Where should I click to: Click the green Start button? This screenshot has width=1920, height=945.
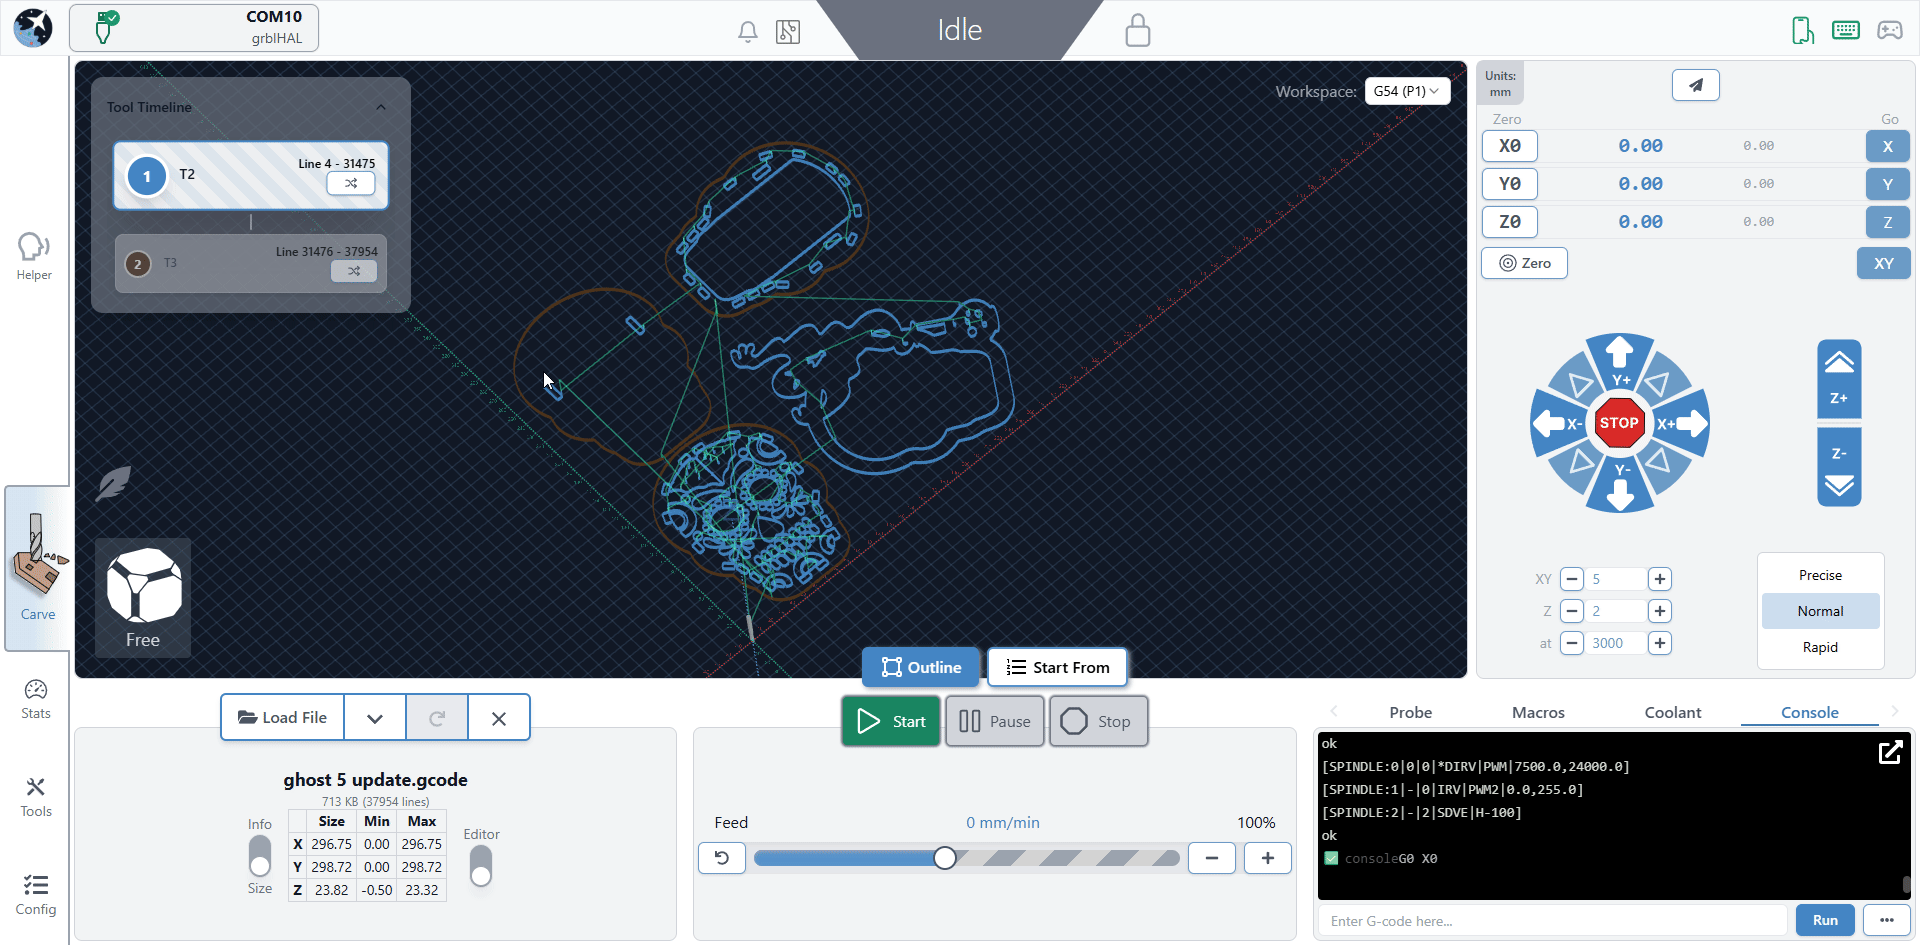[x=891, y=721]
